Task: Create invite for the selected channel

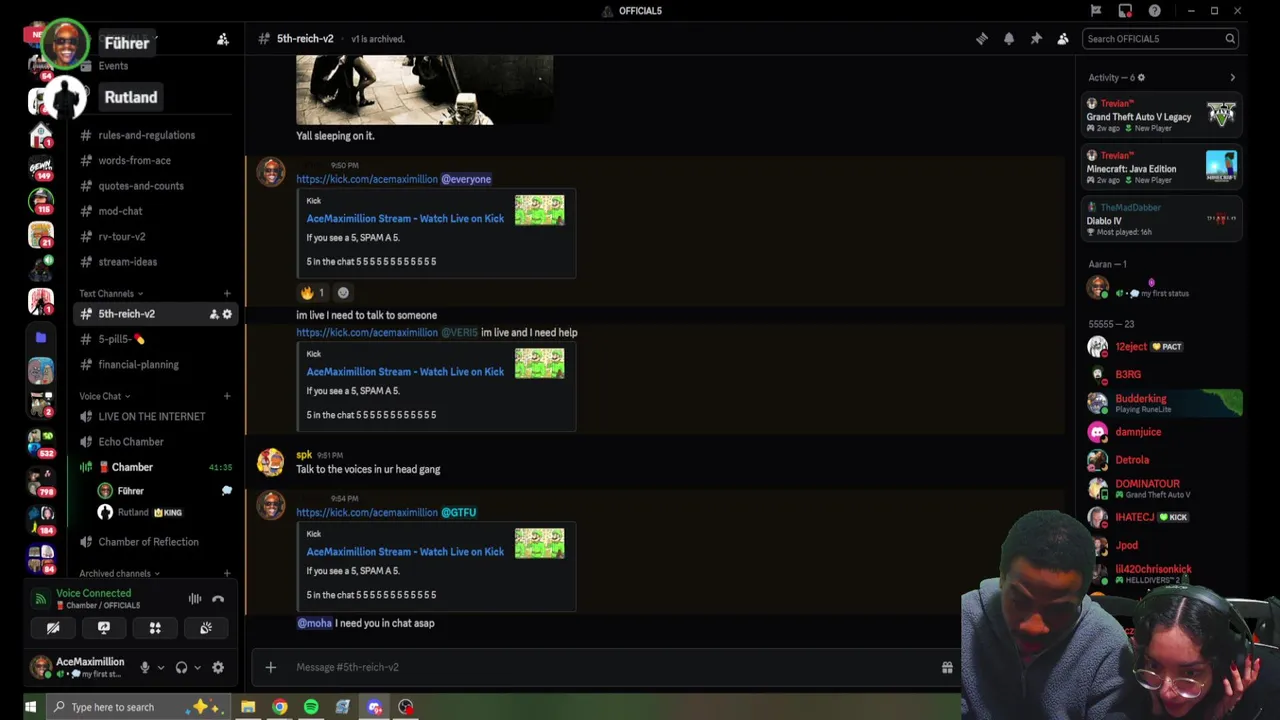Action: click(213, 314)
